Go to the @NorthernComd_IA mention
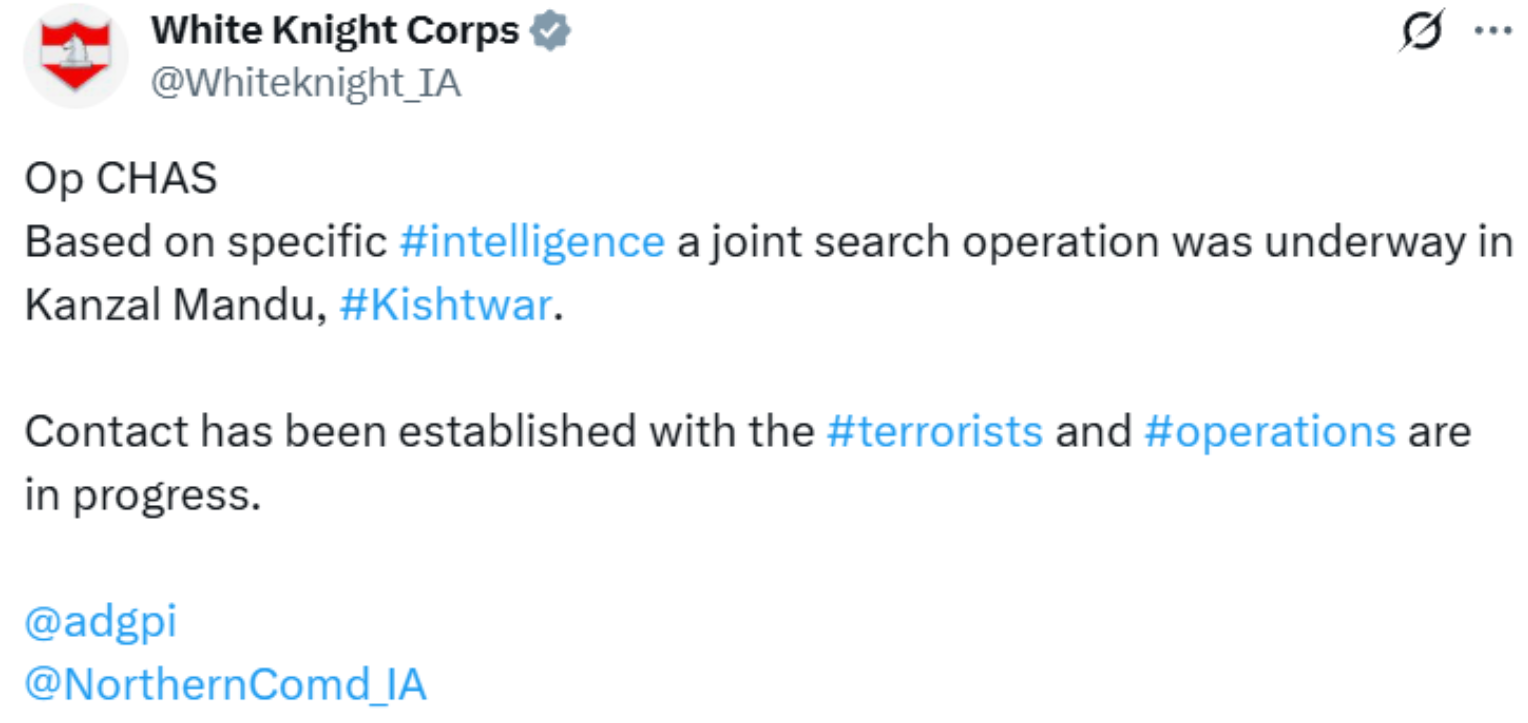 point(226,685)
